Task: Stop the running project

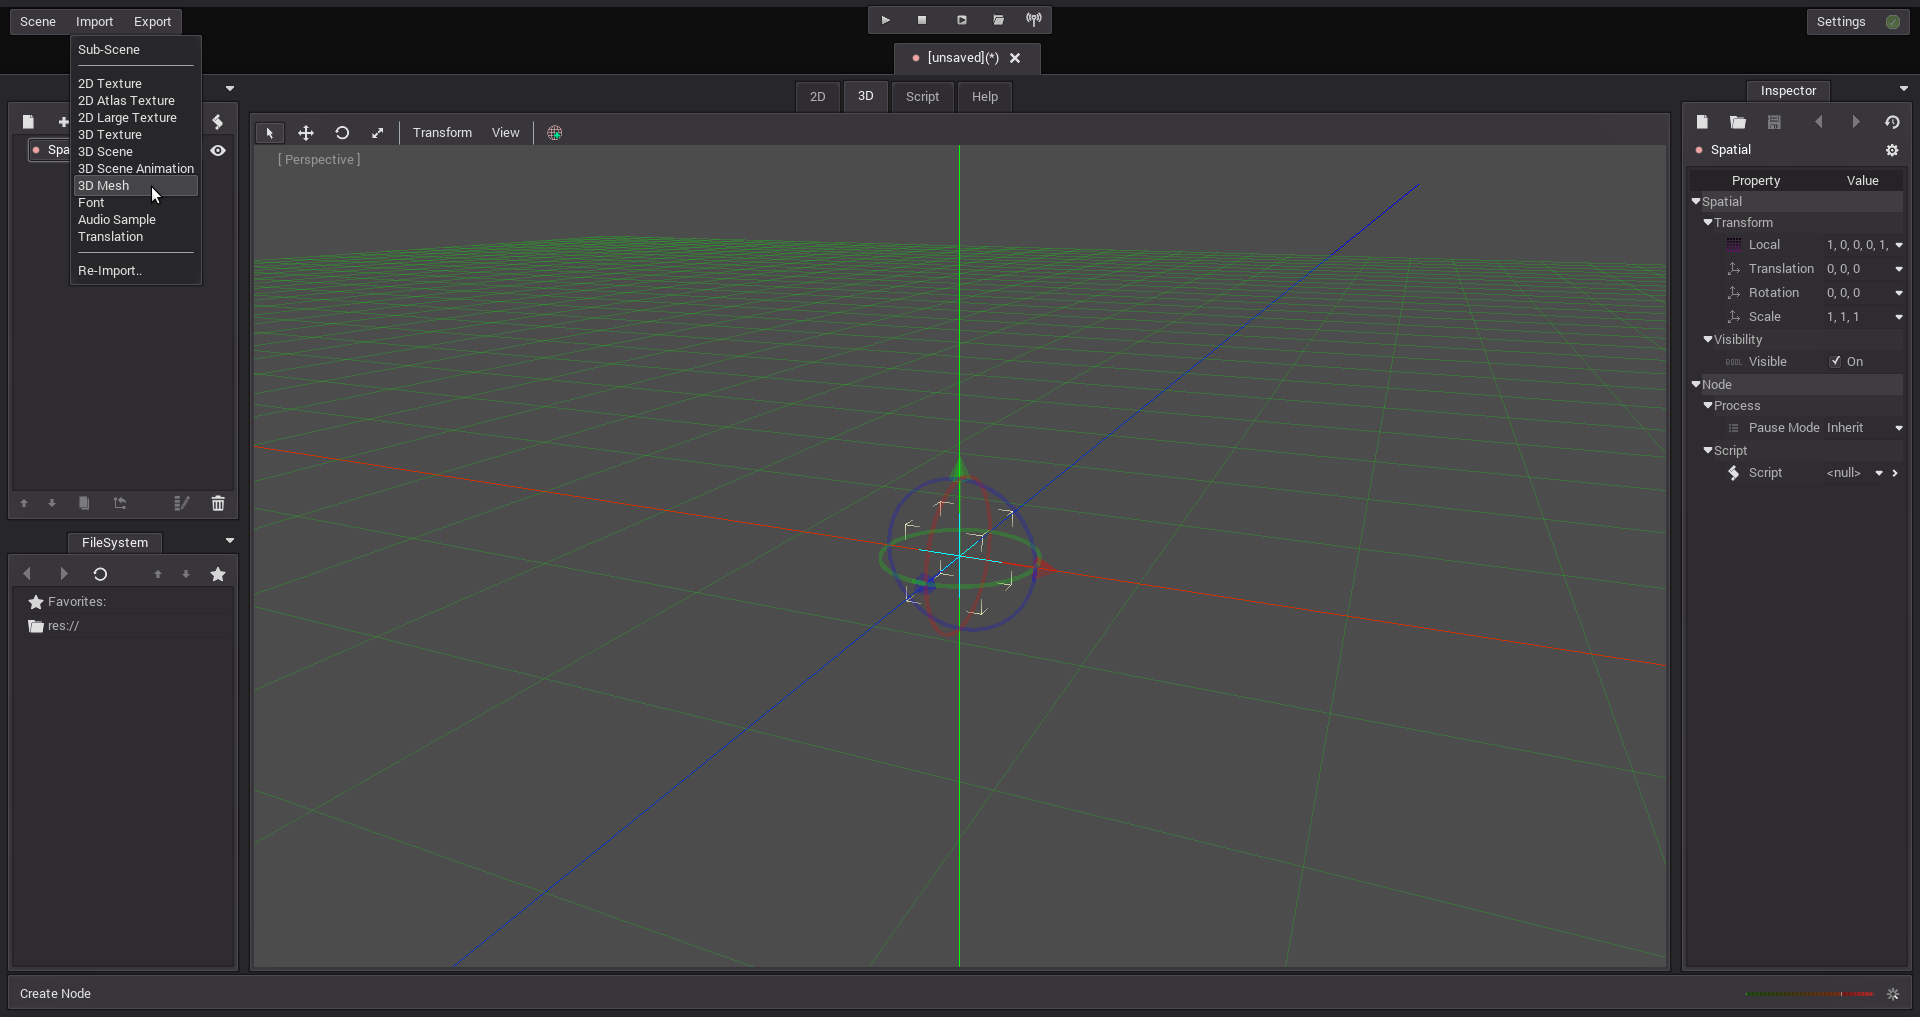Action: tap(922, 20)
